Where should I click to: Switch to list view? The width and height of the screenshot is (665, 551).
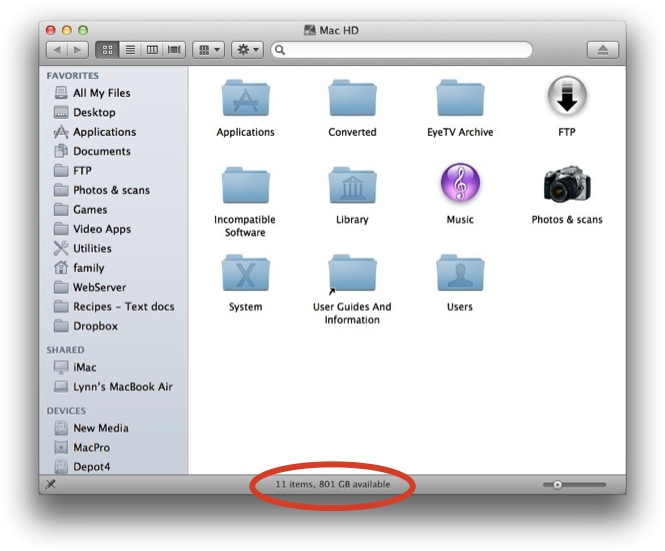click(130, 50)
